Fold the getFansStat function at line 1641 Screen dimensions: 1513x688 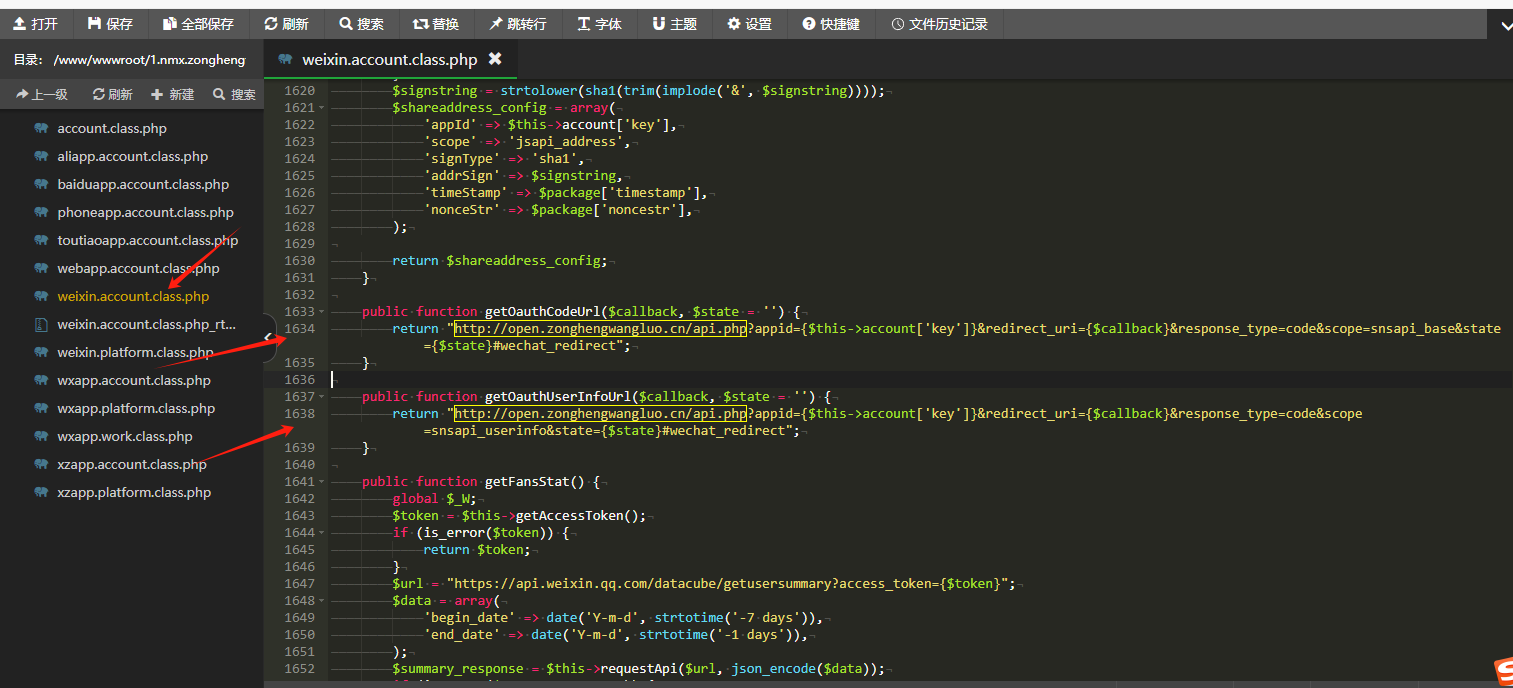tap(321, 482)
